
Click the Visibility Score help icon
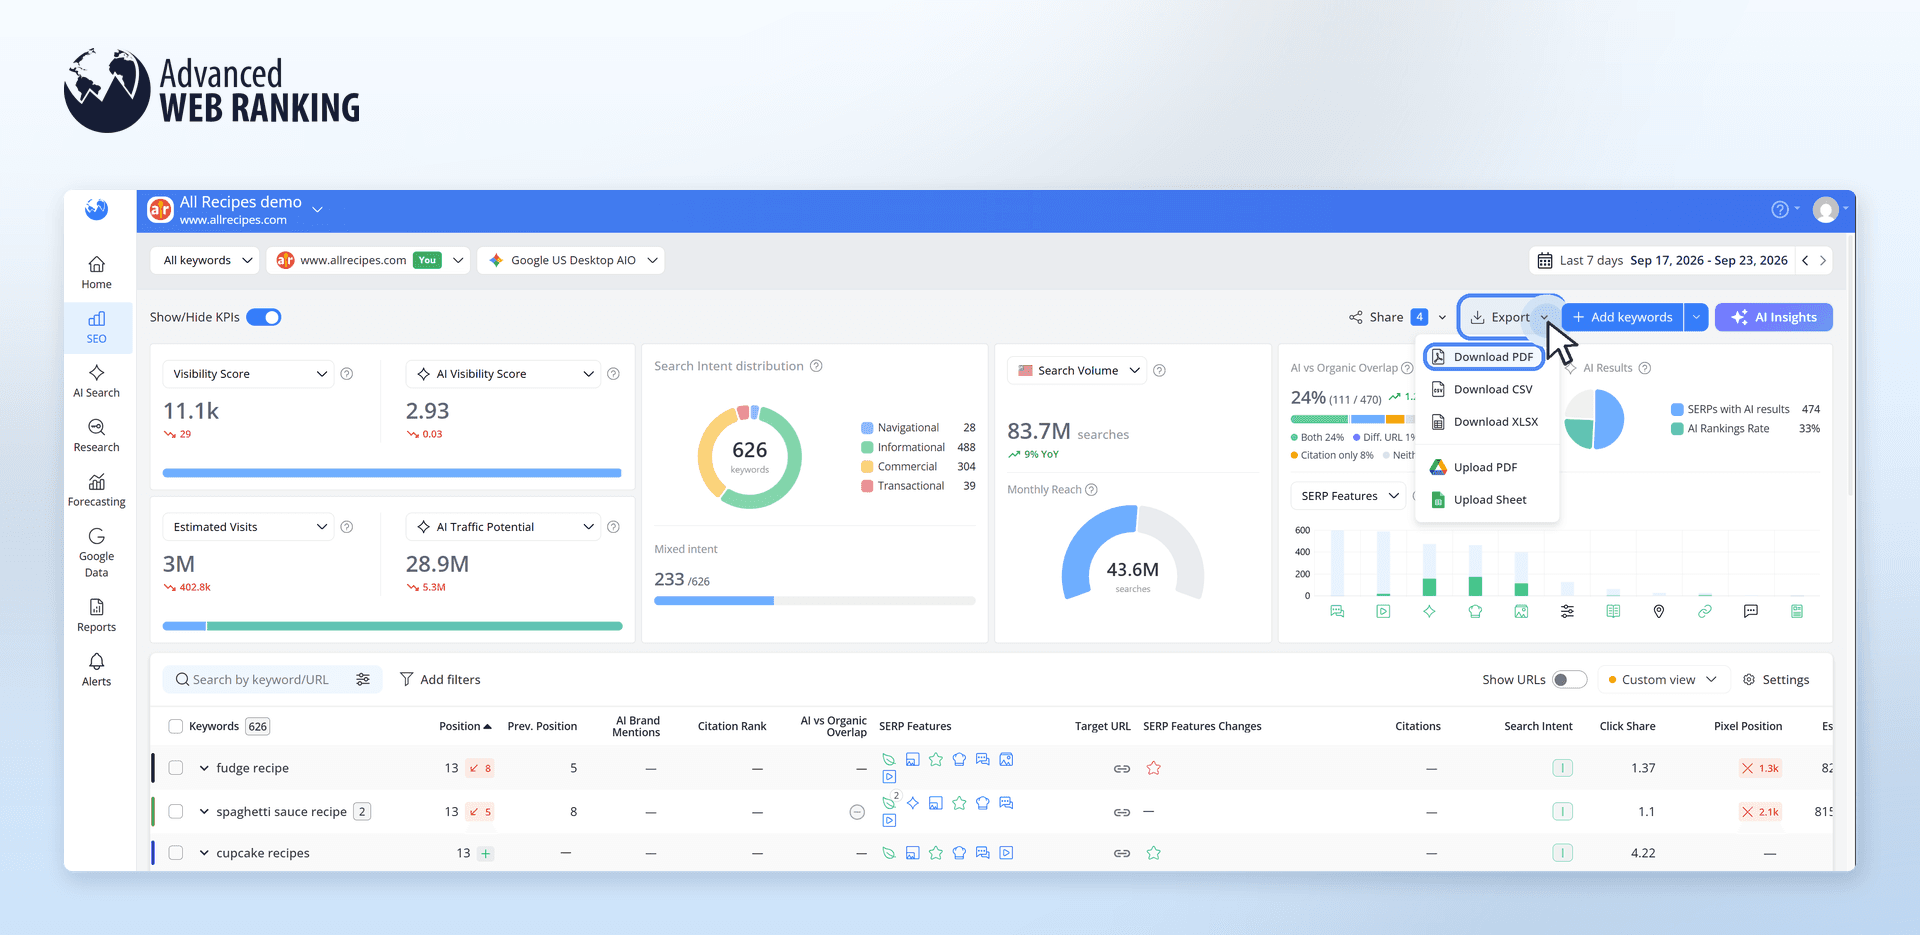[x=347, y=374]
